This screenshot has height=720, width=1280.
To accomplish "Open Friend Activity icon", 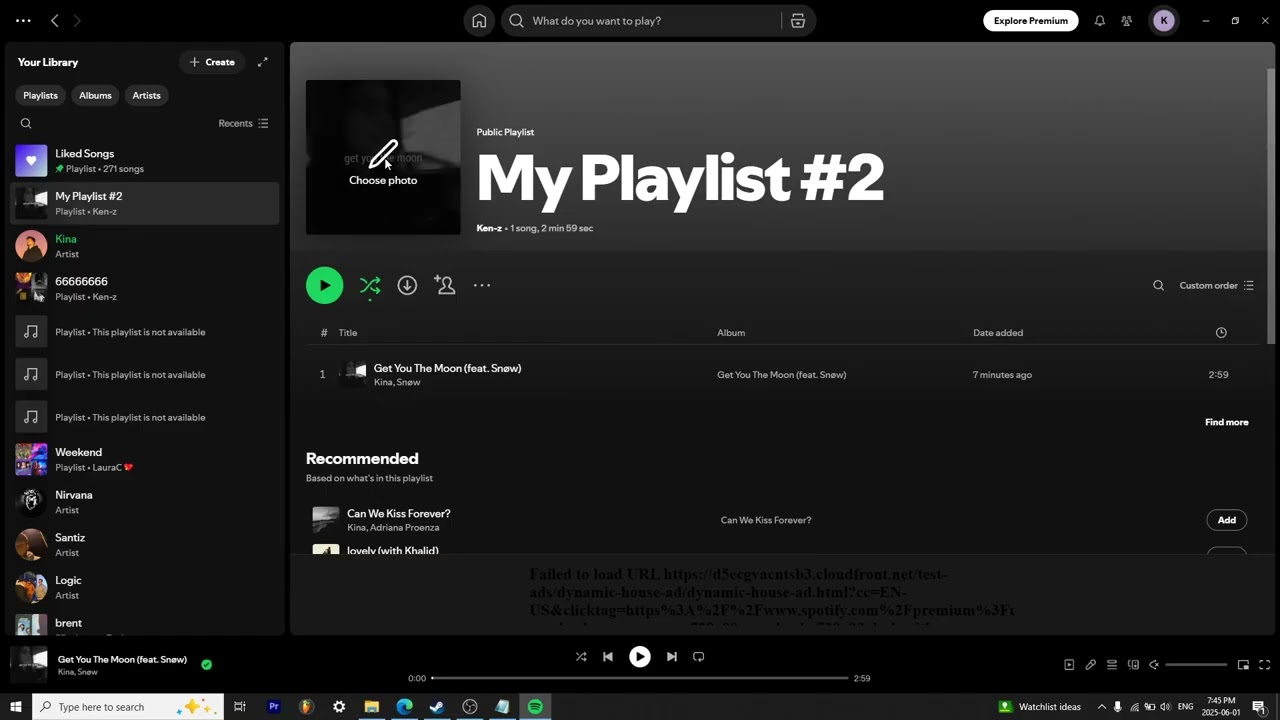I will point(1127,21).
